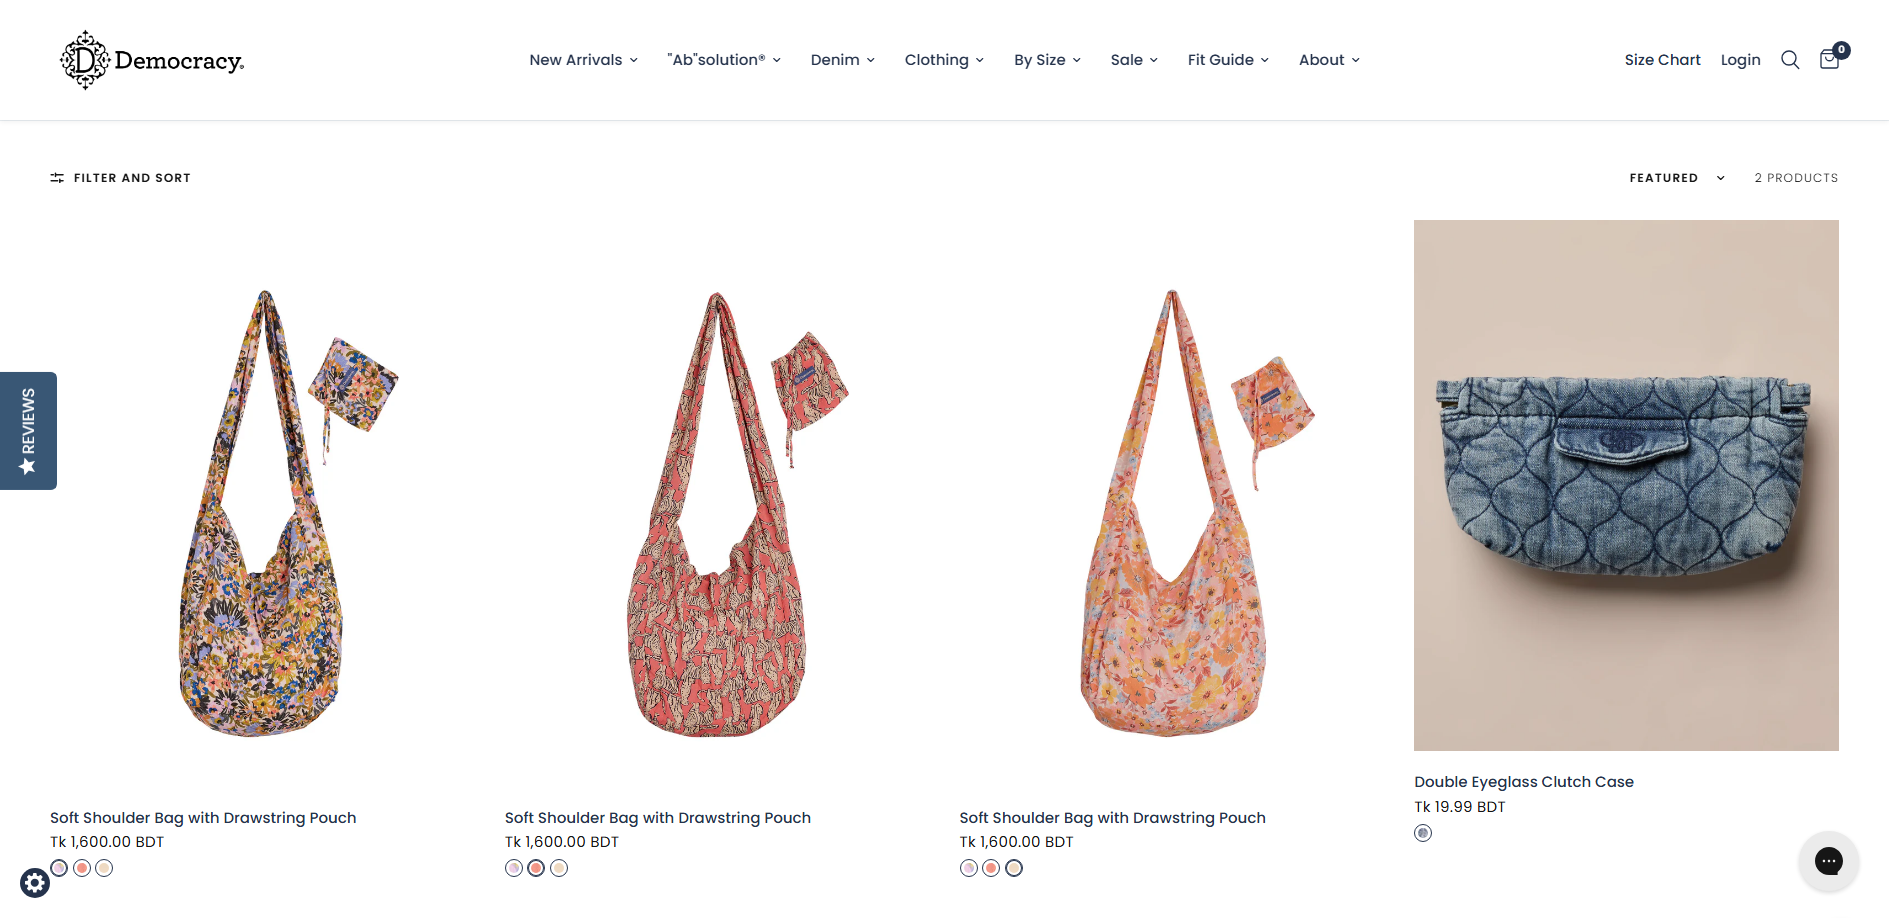Open the Sale menu item
Image resolution: width=1889 pixels, height=918 pixels.
(x=1134, y=60)
